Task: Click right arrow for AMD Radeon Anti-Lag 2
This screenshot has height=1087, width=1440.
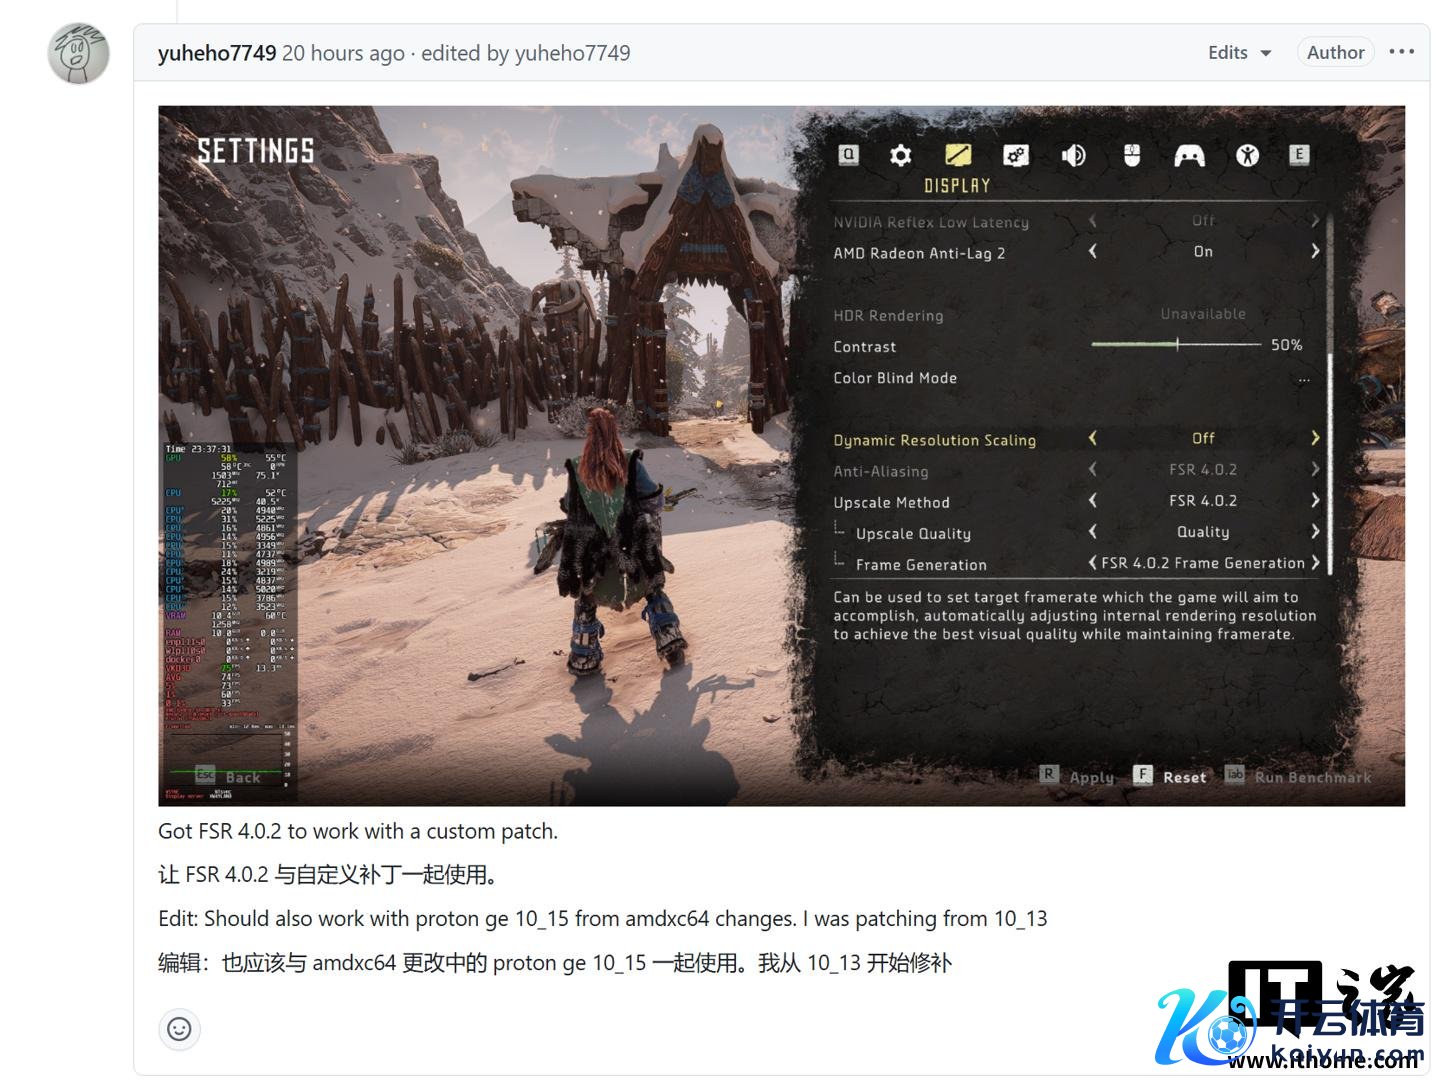Action: [1315, 252]
